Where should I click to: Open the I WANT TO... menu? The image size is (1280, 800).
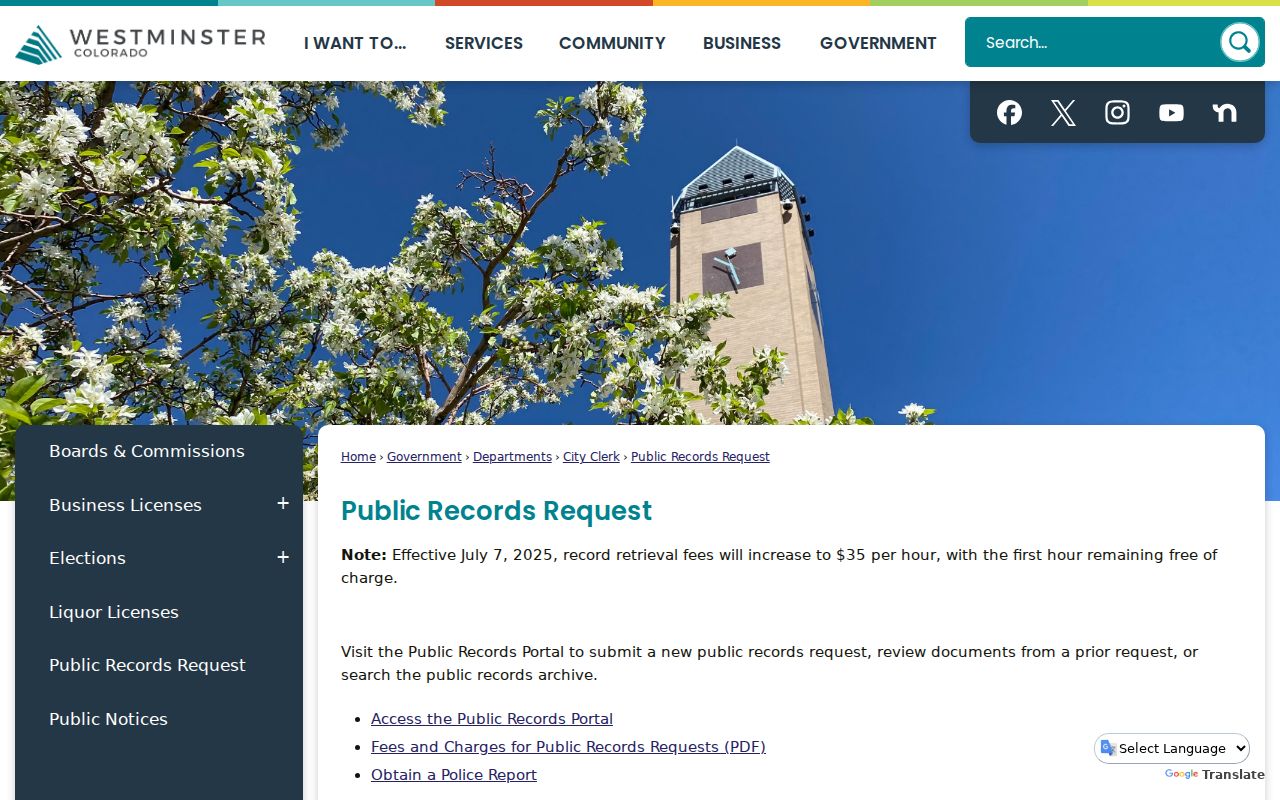click(355, 43)
